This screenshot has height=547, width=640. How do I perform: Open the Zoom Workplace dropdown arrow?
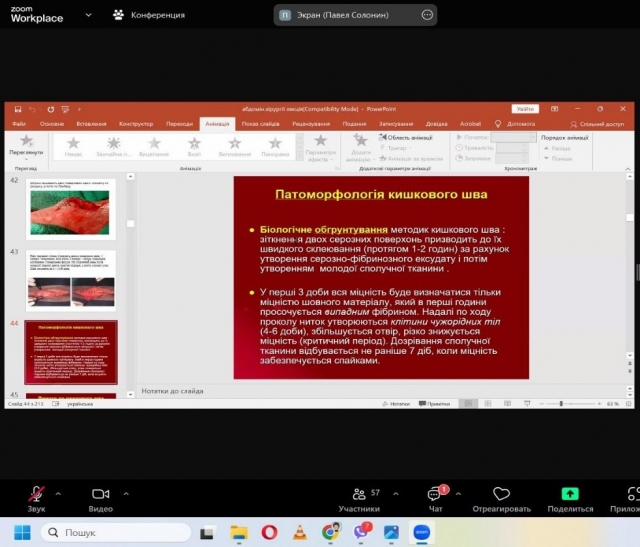[89, 15]
